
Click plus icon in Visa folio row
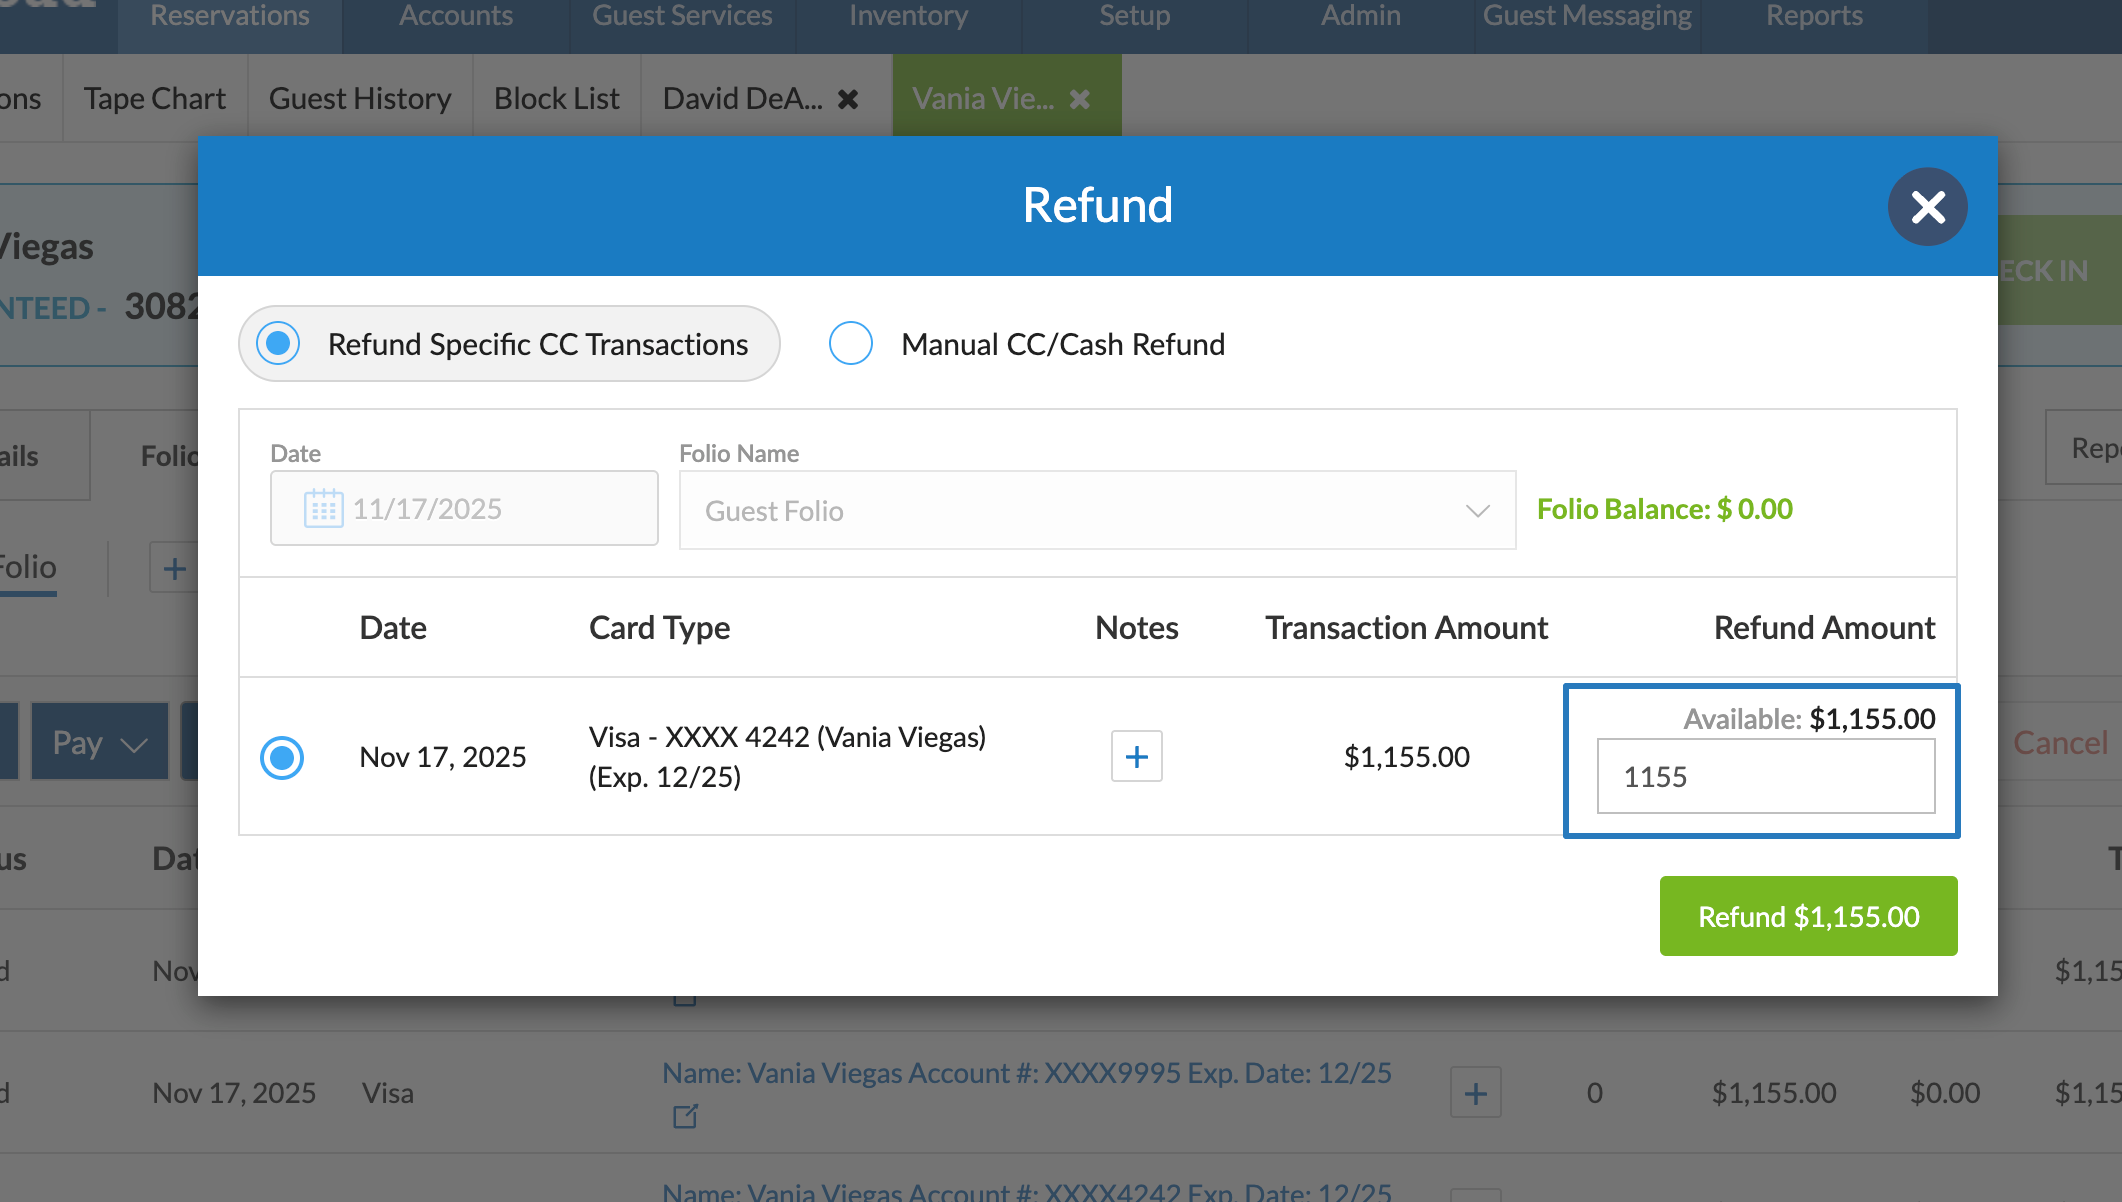click(x=1475, y=1093)
